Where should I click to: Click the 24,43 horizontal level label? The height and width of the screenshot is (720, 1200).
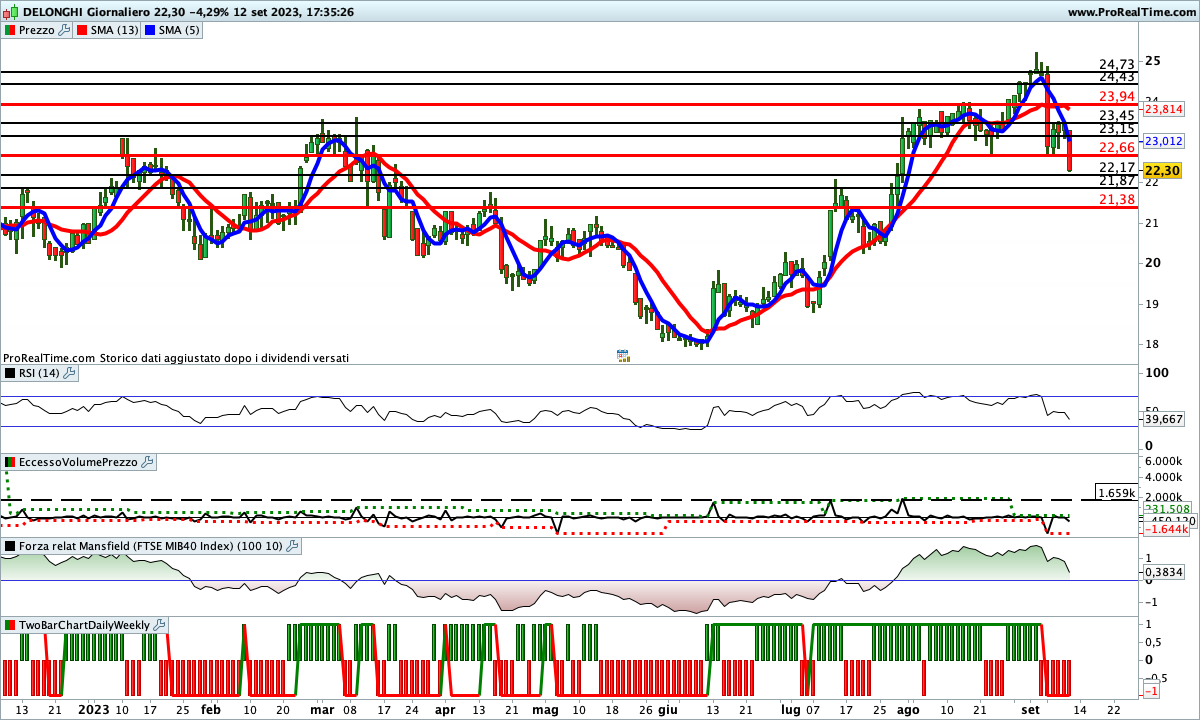1116,77
